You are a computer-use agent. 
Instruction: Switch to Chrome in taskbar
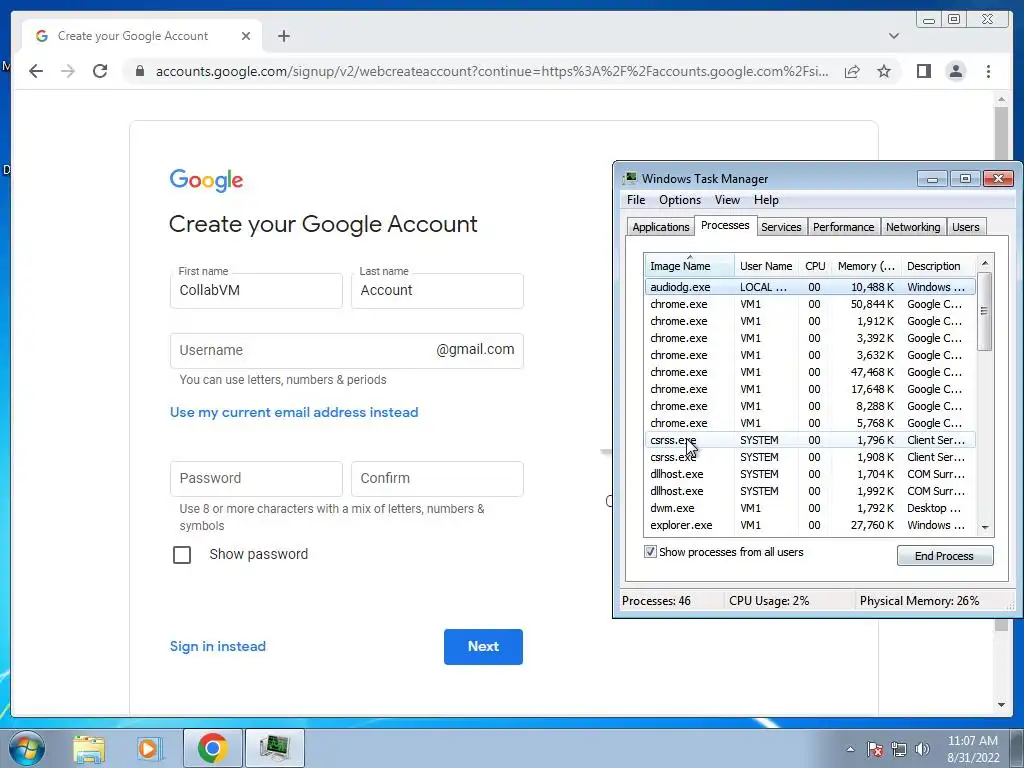[212, 748]
